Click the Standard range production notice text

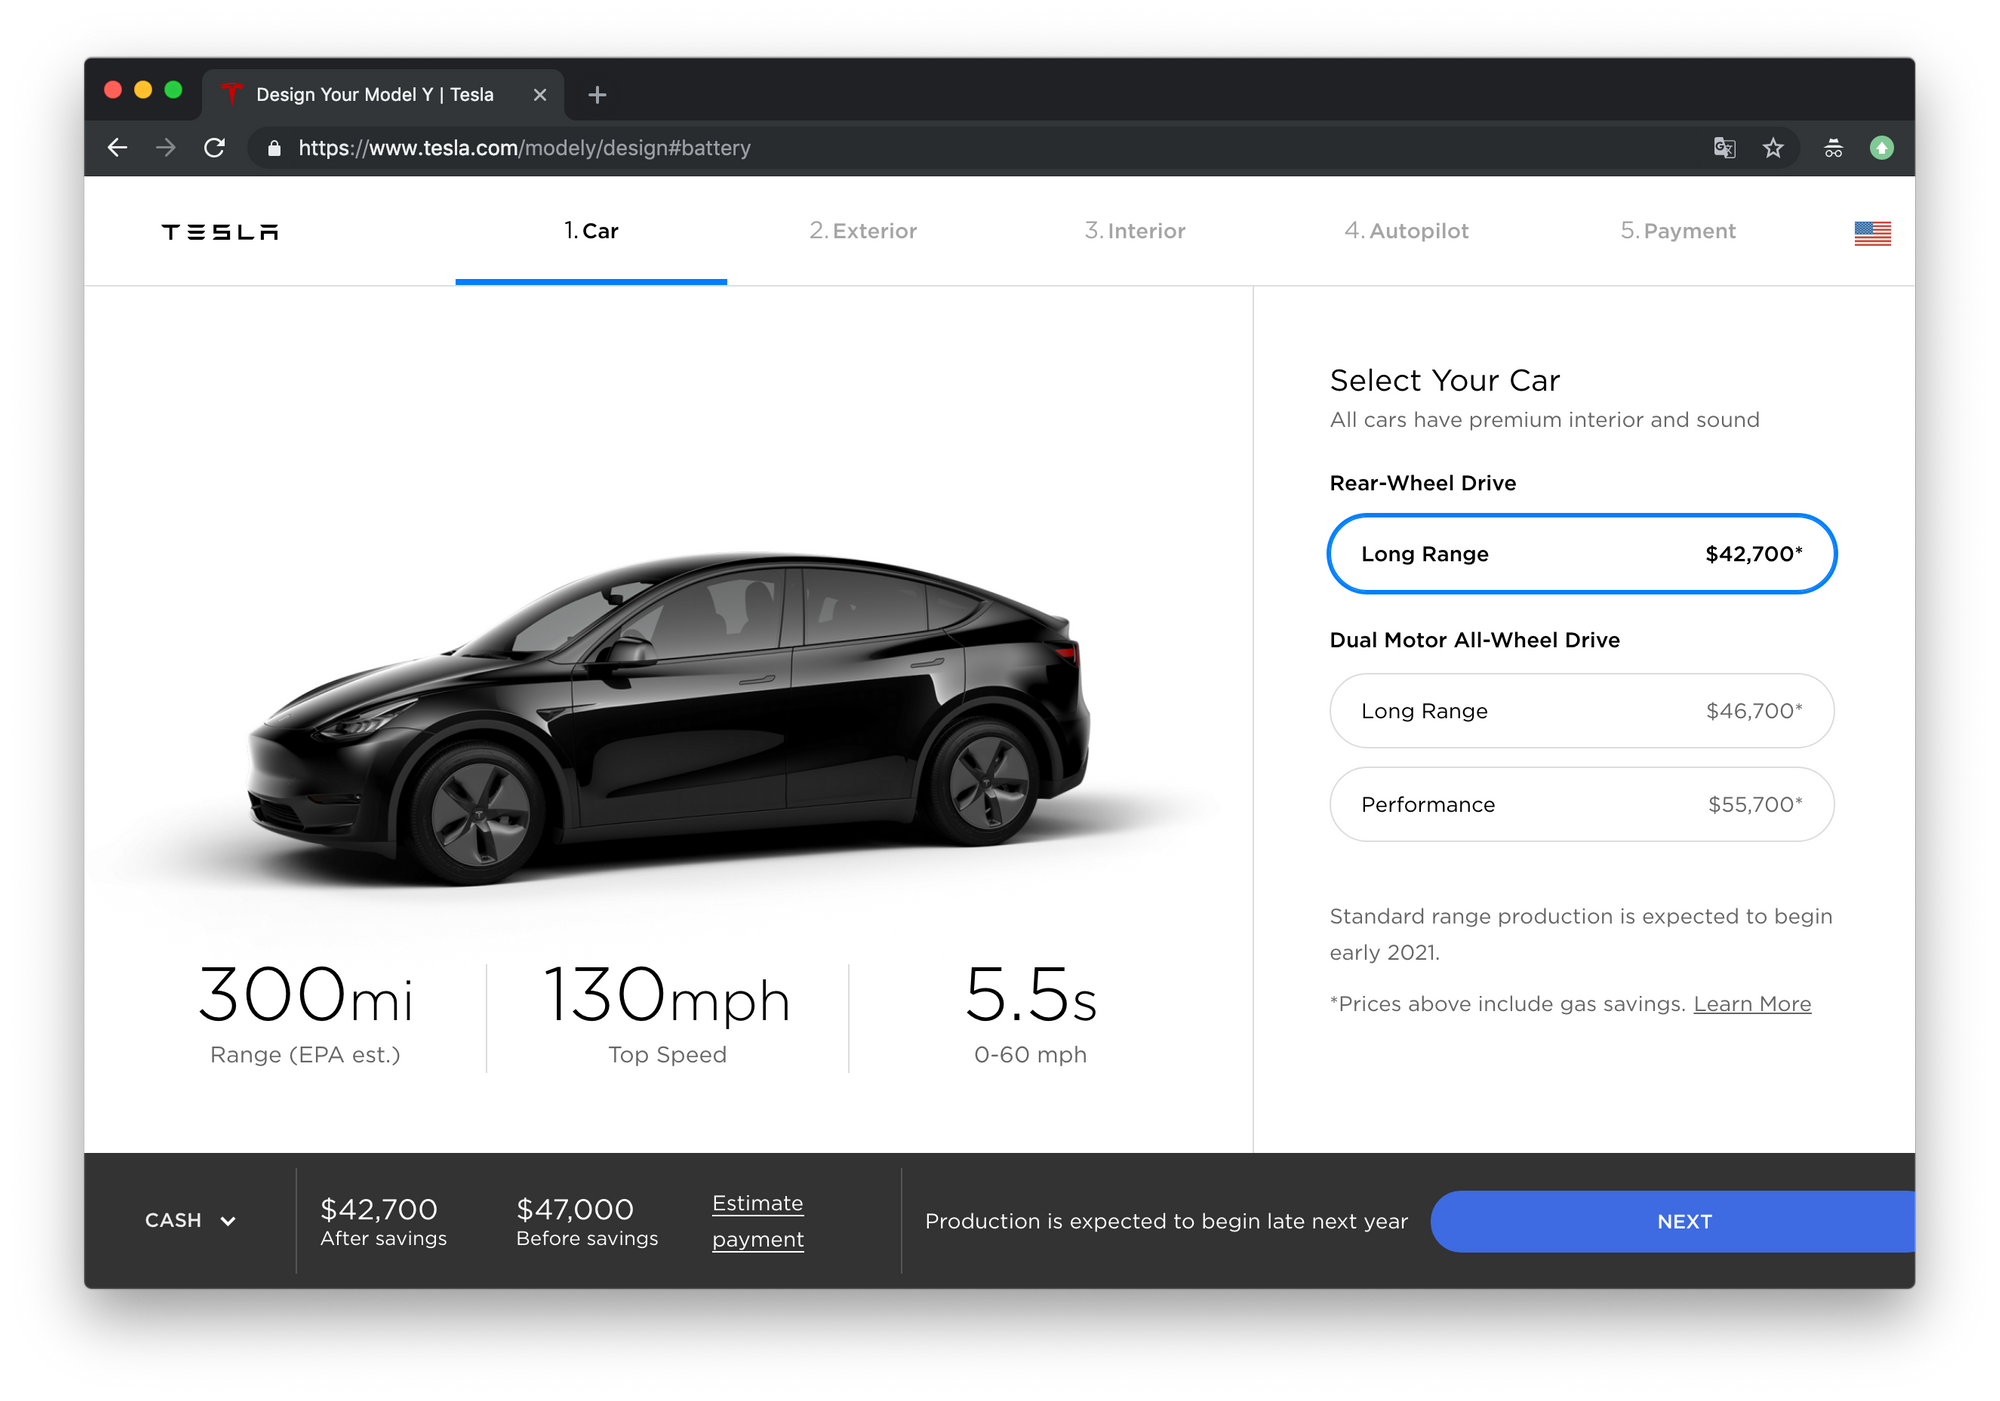[1581, 934]
